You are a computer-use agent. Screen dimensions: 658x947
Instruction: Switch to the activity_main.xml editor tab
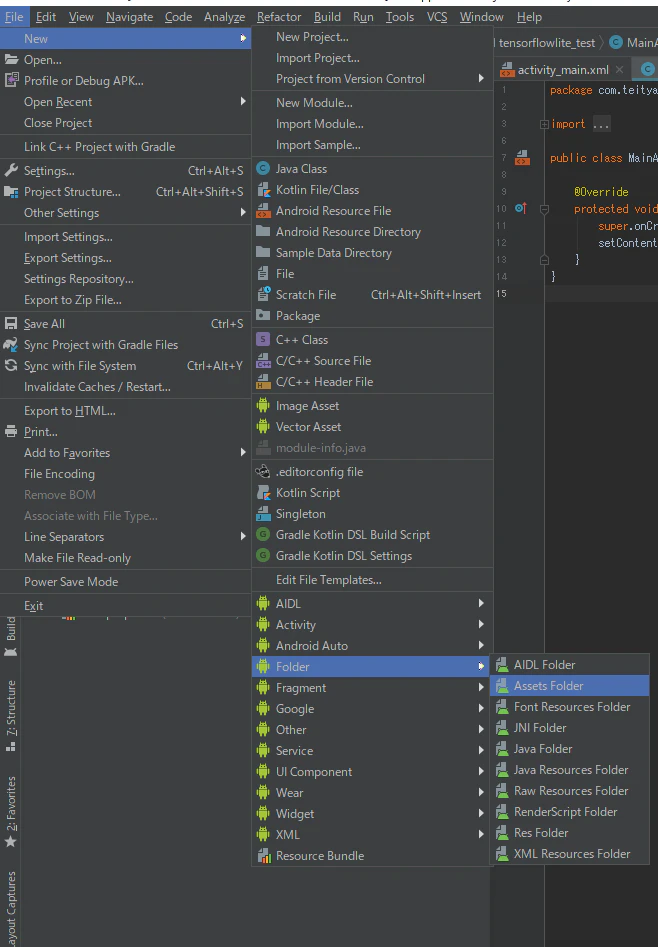pos(563,70)
